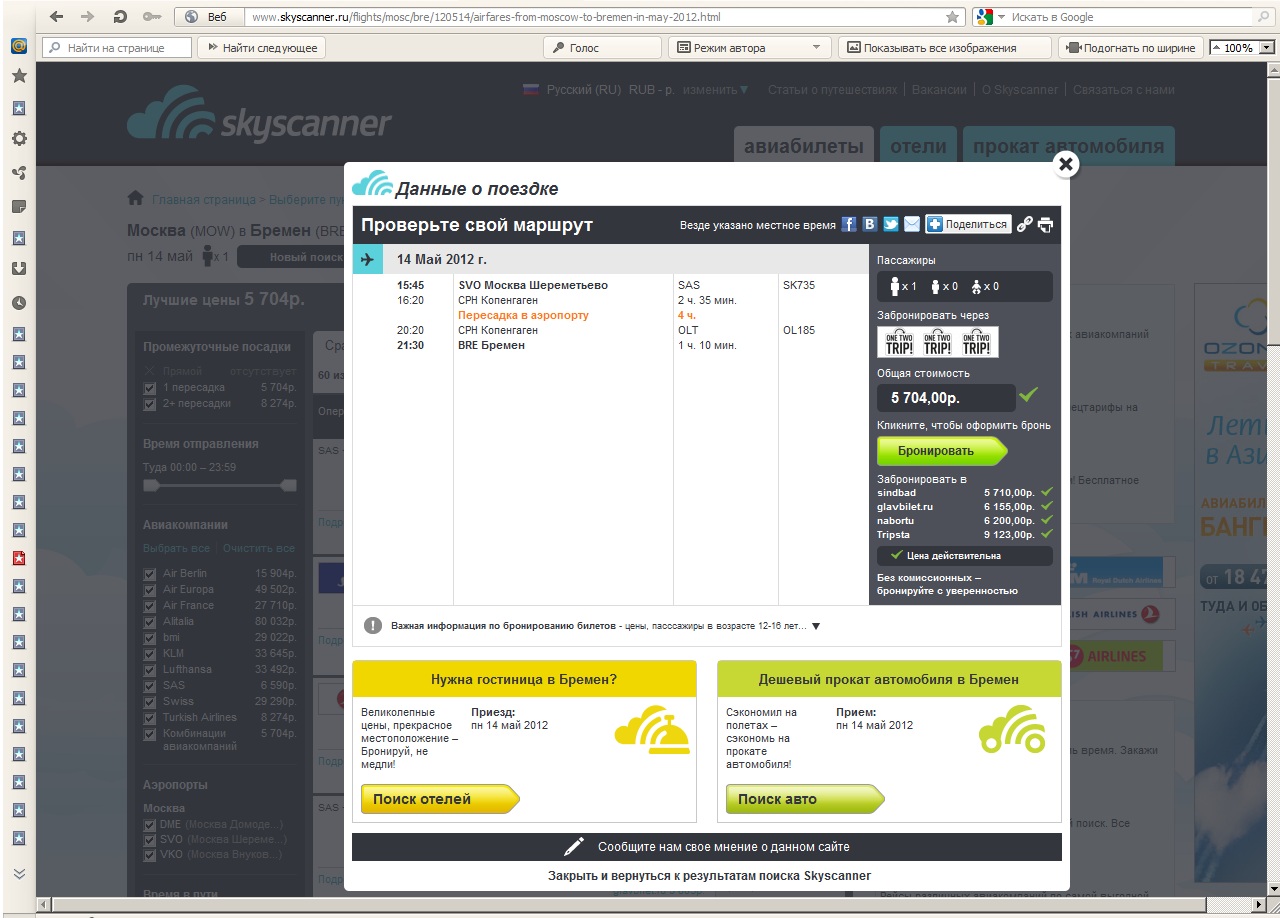Open the password wand key icon

click(x=152, y=17)
